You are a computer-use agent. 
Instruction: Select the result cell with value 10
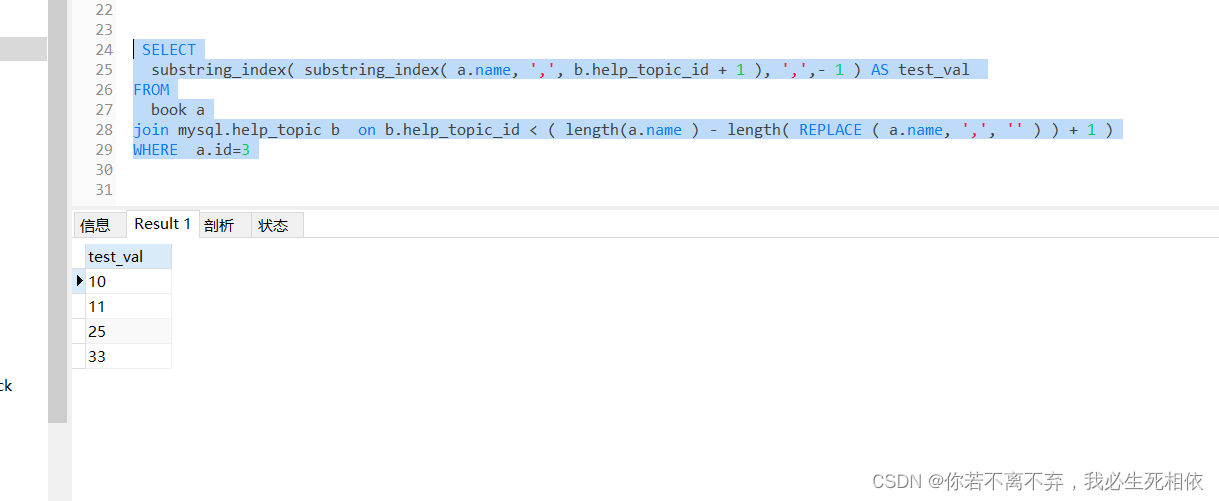(128, 282)
